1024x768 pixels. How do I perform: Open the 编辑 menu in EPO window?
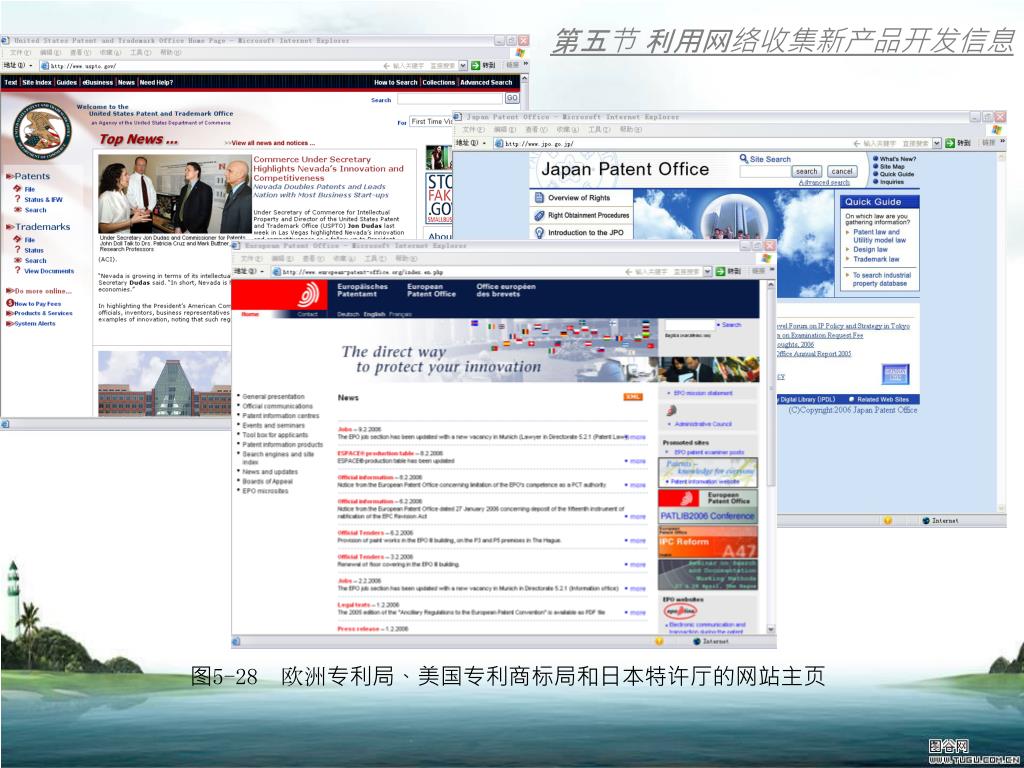point(283,259)
